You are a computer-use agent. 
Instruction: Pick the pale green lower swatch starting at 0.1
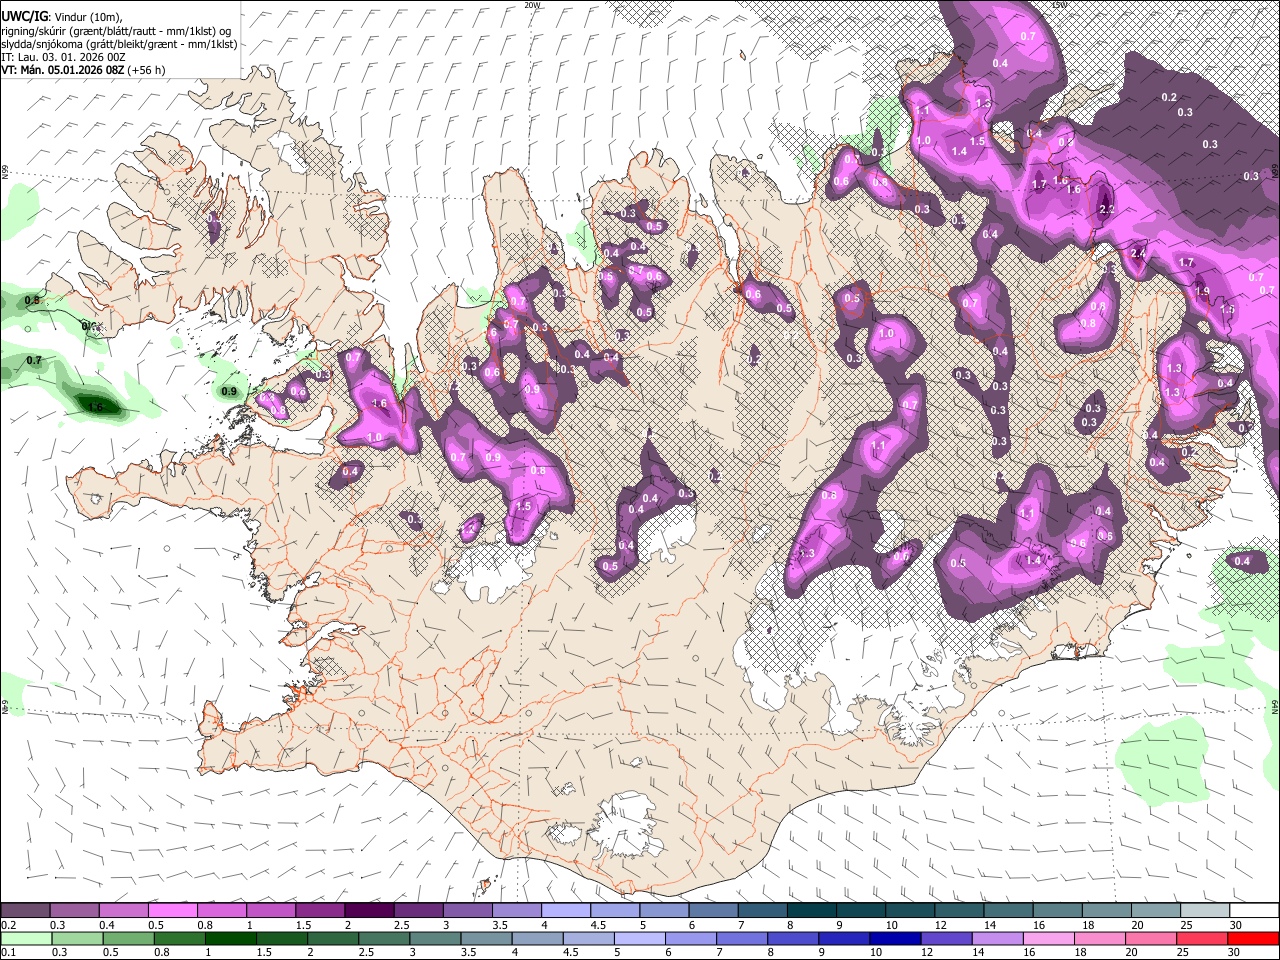click(26, 938)
